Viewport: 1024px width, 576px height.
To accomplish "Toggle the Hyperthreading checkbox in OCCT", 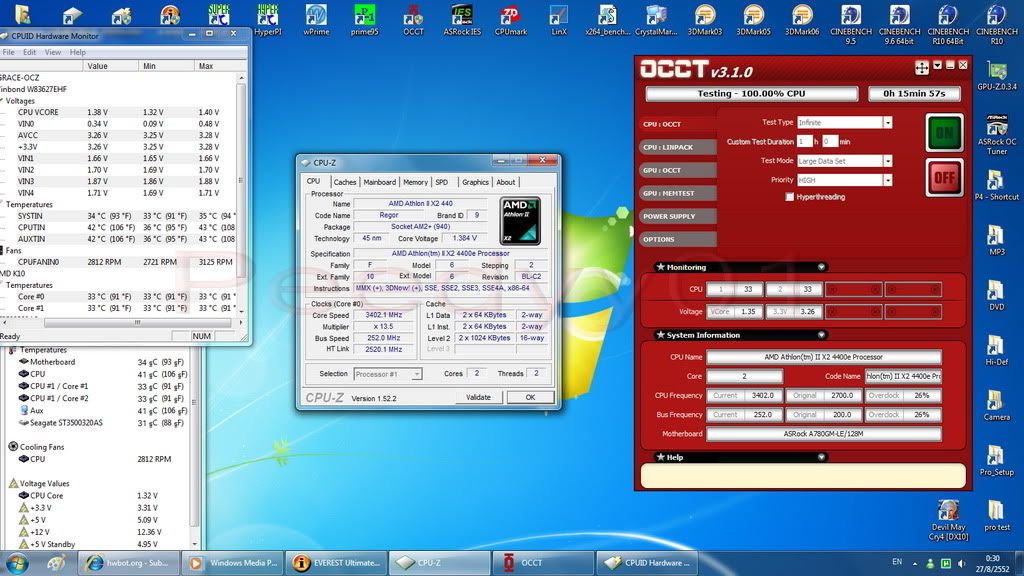I will 790,197.
